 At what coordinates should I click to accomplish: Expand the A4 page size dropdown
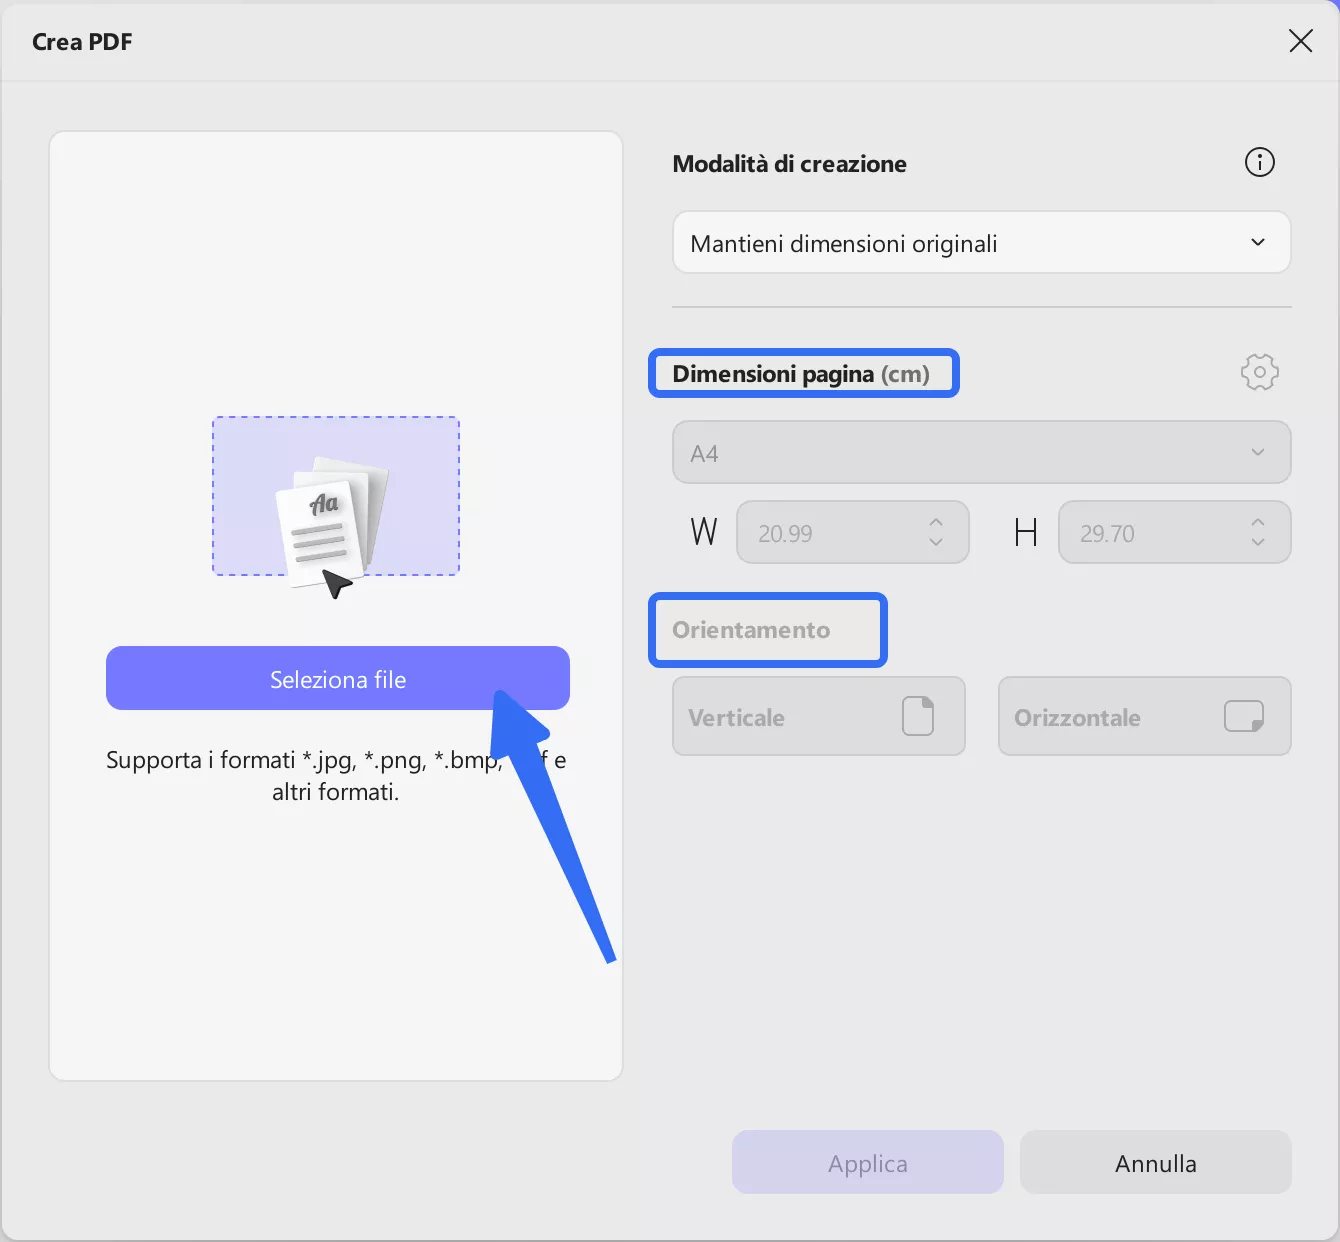pos(982,453)
